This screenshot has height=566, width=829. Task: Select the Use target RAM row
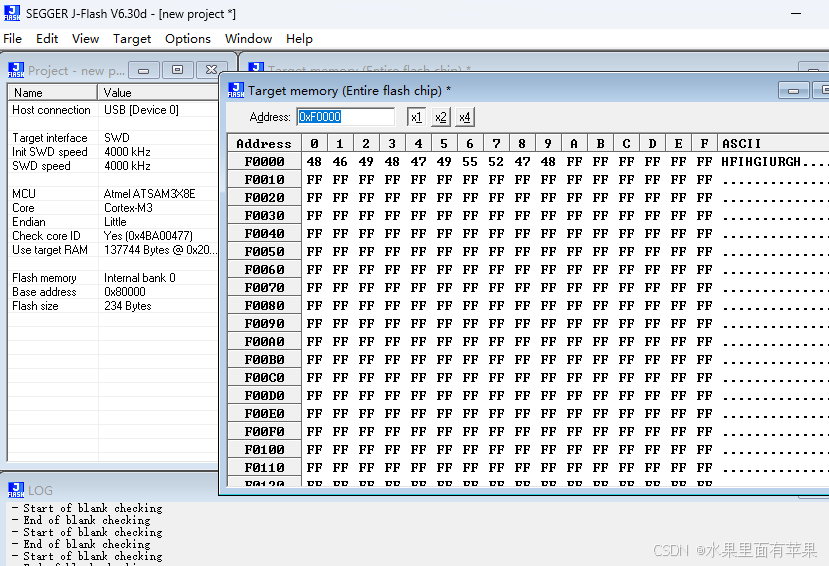113,250
